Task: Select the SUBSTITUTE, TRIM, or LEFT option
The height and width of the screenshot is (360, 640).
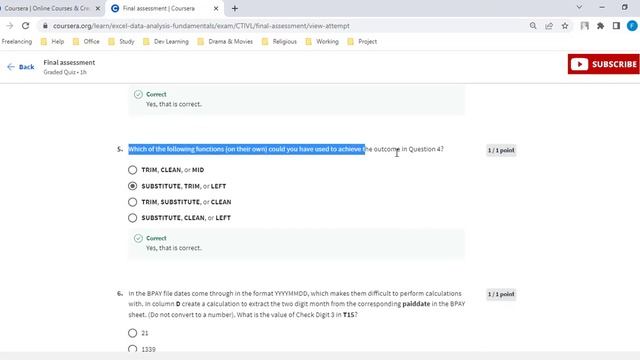Action: [x=132, y=186]
